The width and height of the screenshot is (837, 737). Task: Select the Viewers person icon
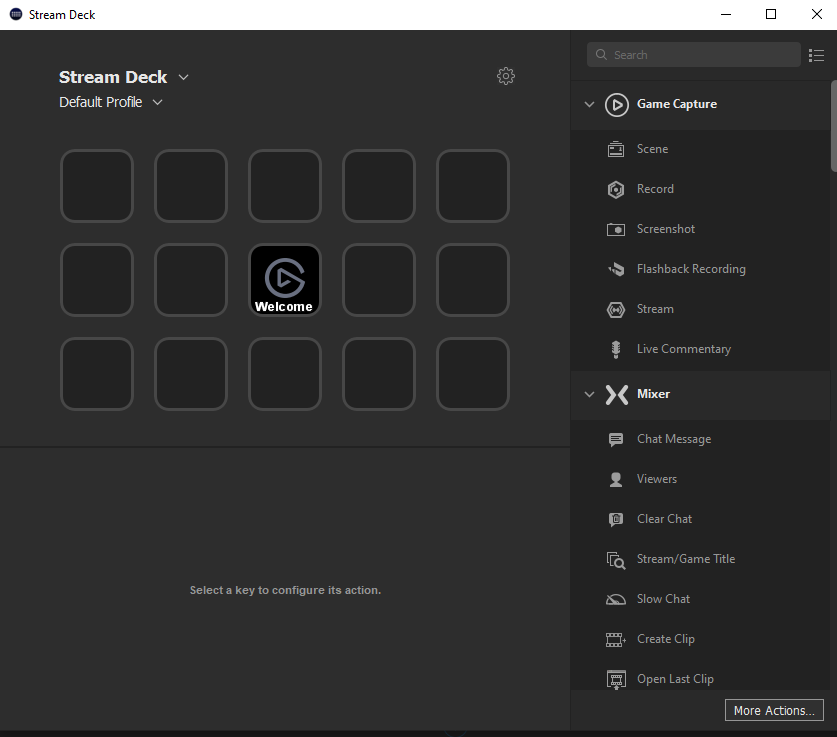point(616,480)
